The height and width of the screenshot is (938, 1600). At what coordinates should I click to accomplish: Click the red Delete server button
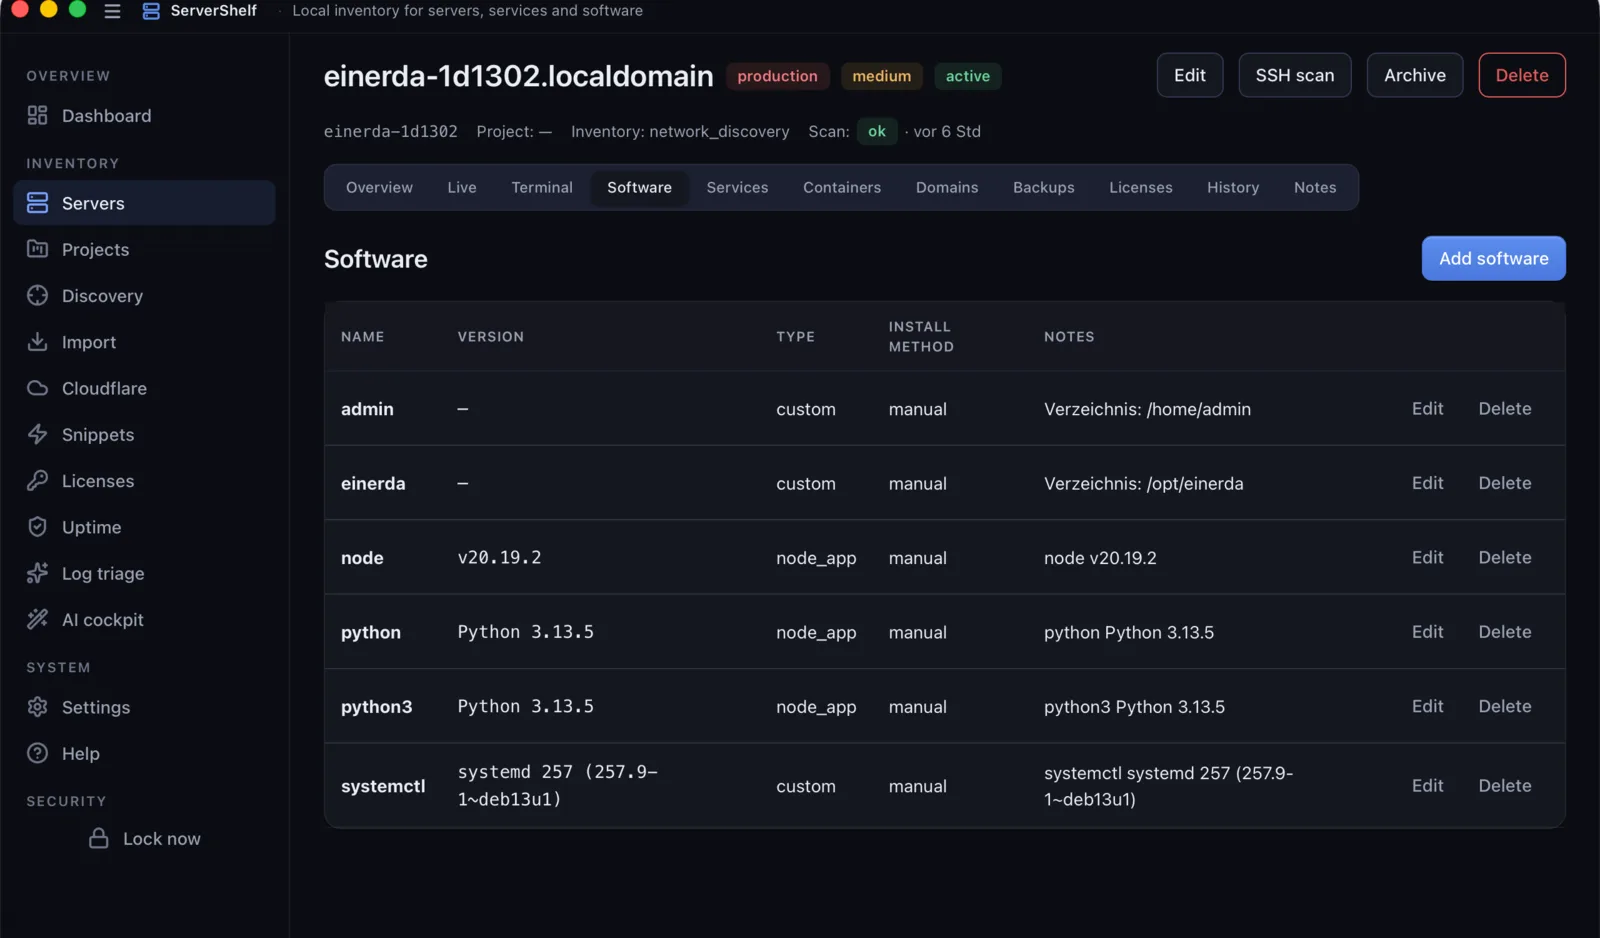click(1522, 75)
